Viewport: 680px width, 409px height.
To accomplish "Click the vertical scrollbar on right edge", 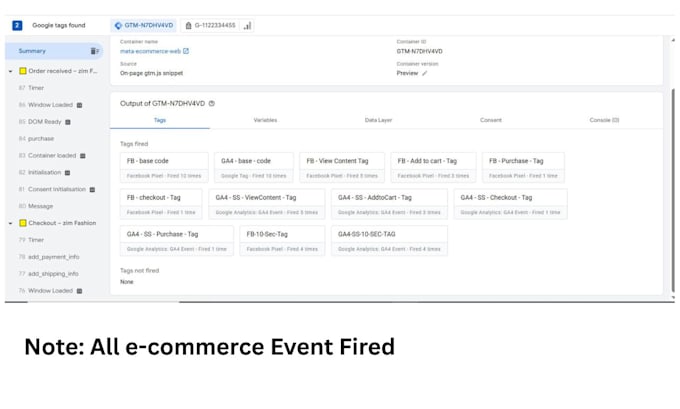I will tap(673, 189).
